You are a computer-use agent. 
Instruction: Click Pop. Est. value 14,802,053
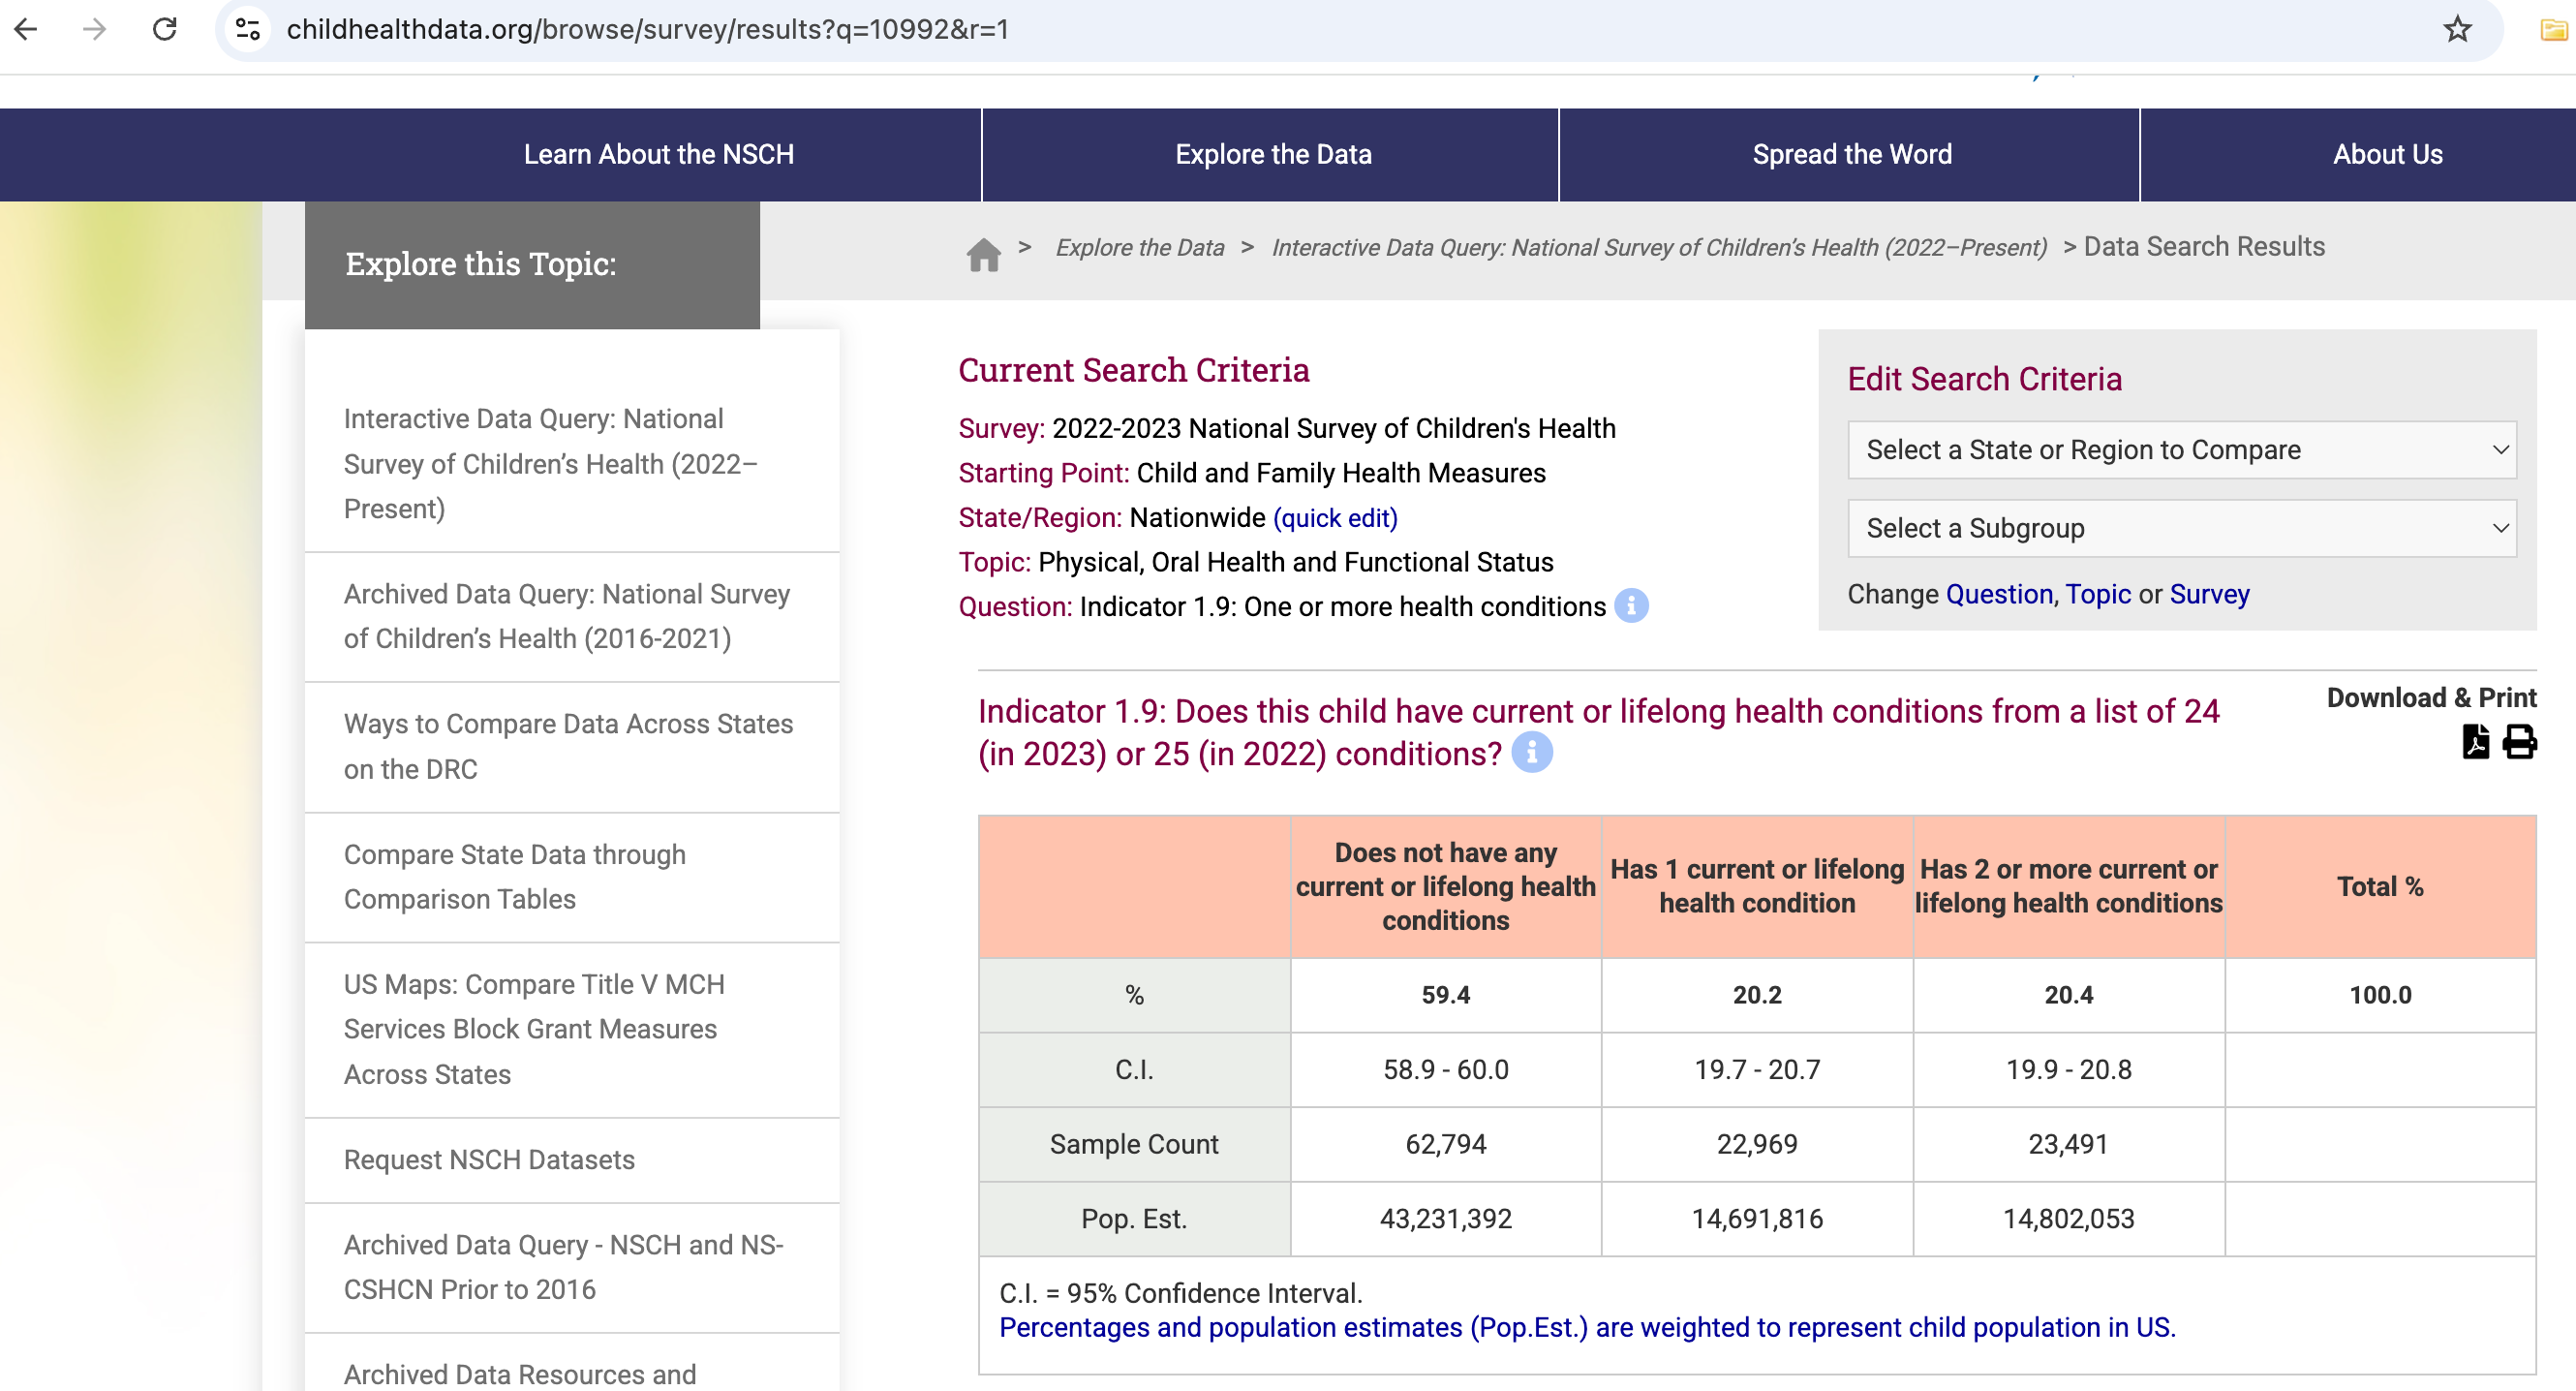pyautogui.click(x=2068, y=1219)
